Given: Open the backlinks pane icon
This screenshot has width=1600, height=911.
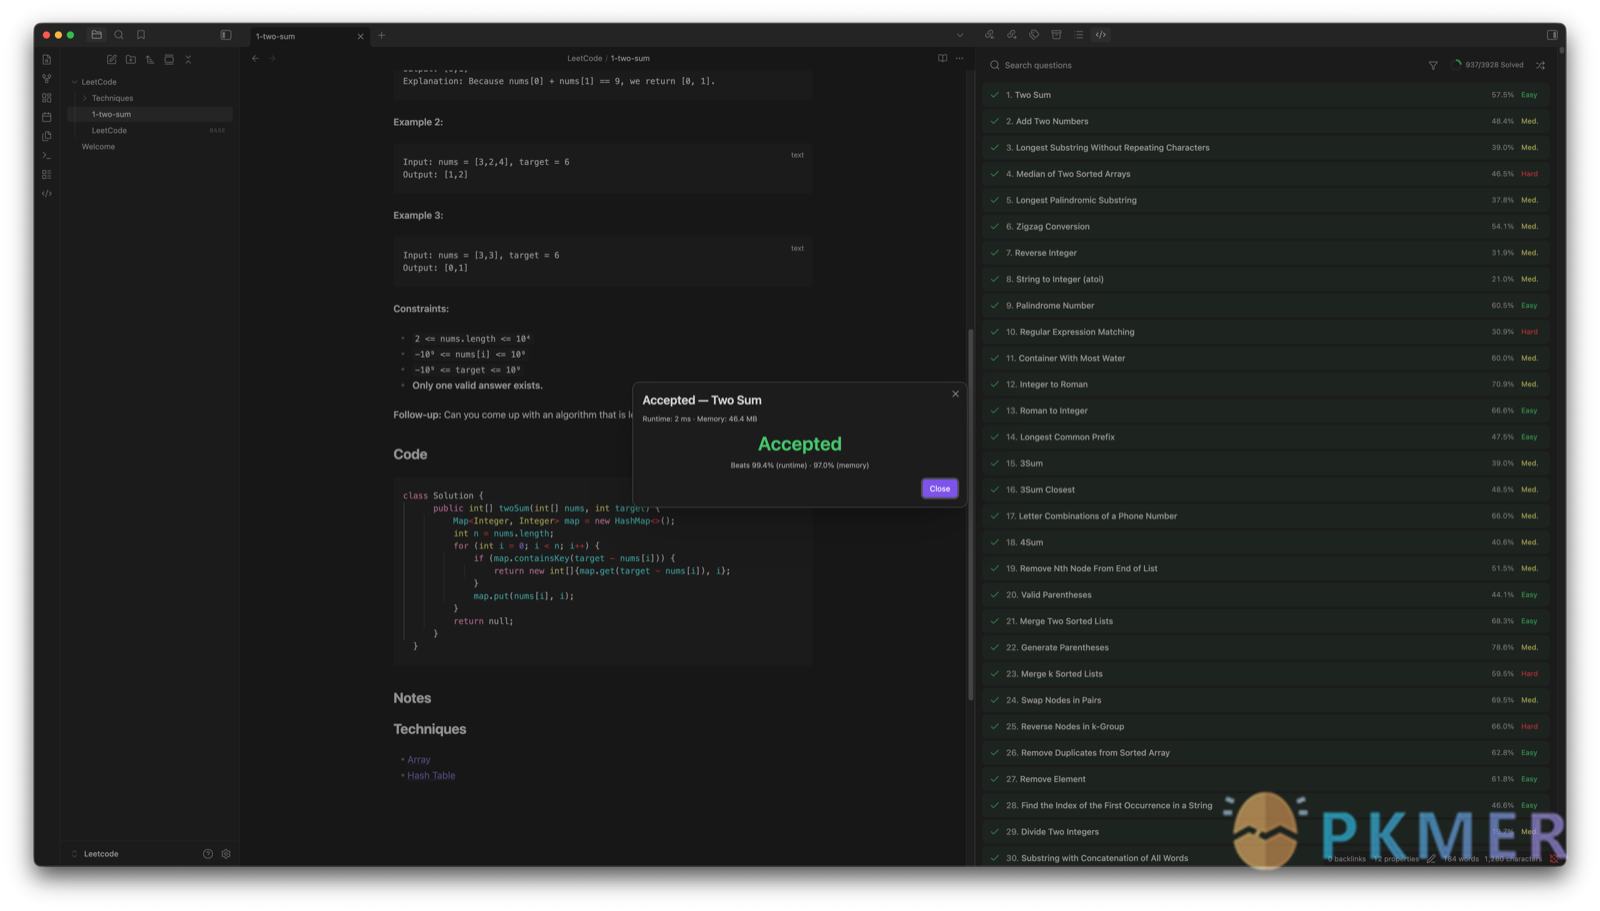Looking at the screenshot, I should [990, 35].
